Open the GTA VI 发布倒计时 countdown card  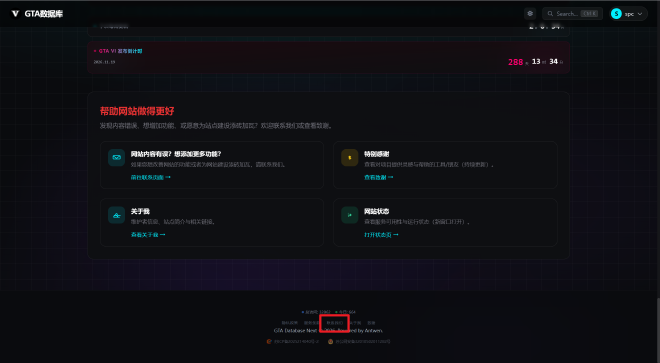328,57
